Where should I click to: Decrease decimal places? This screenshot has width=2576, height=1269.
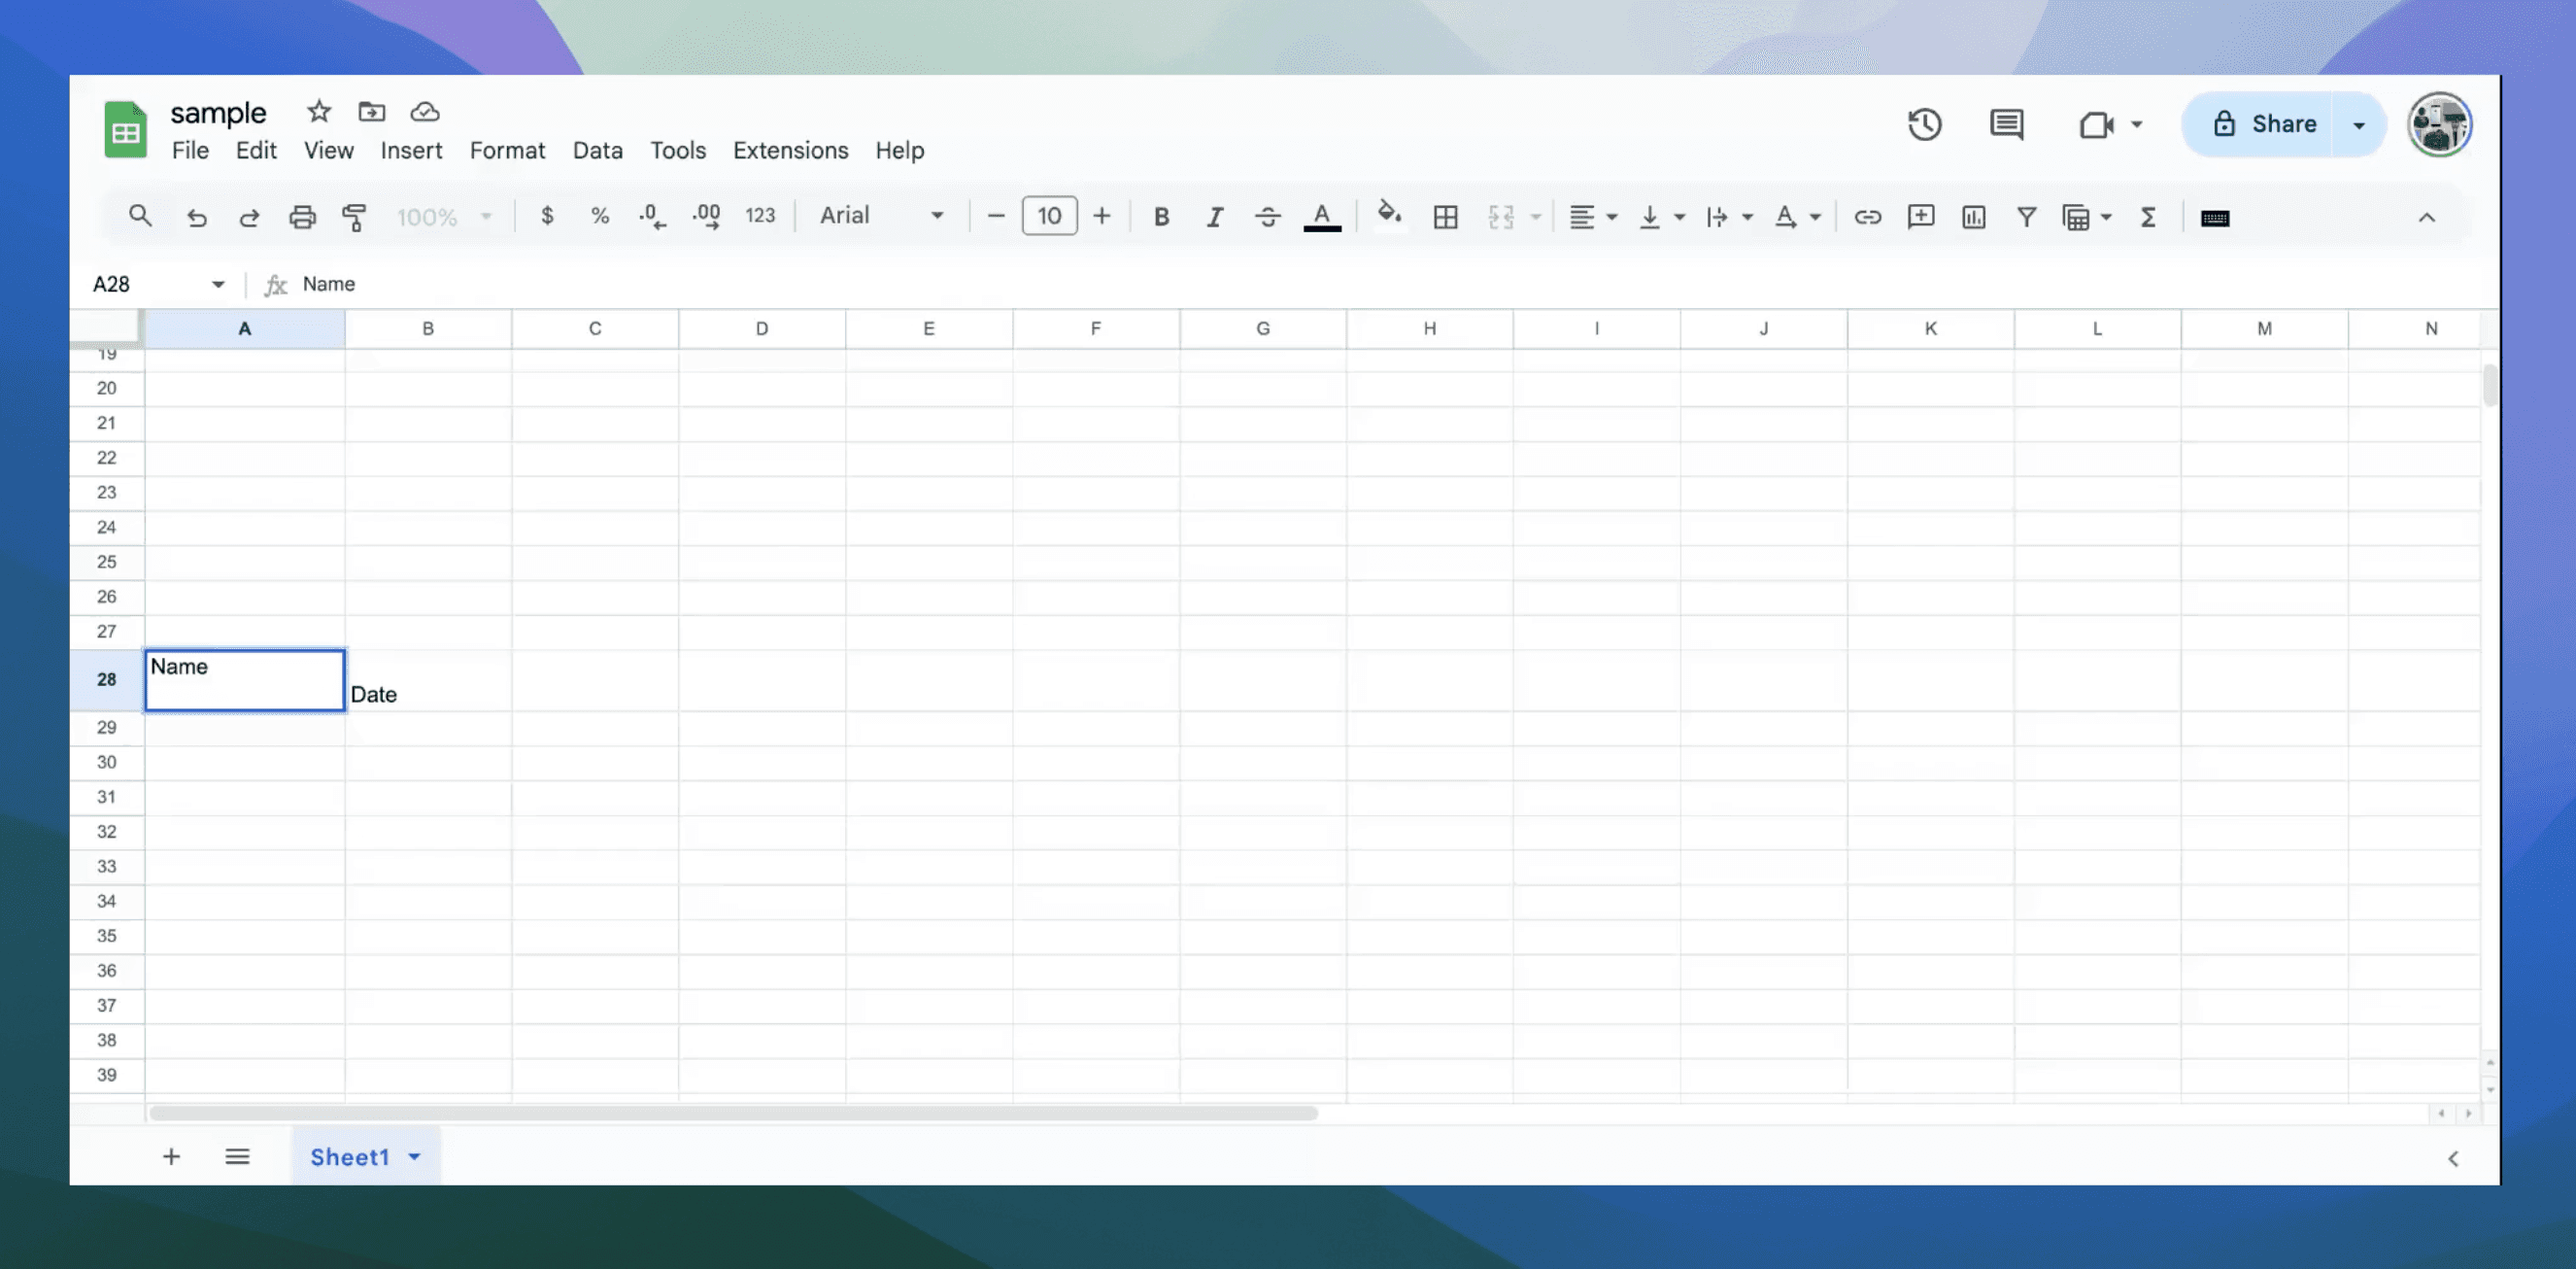point(652,216)
